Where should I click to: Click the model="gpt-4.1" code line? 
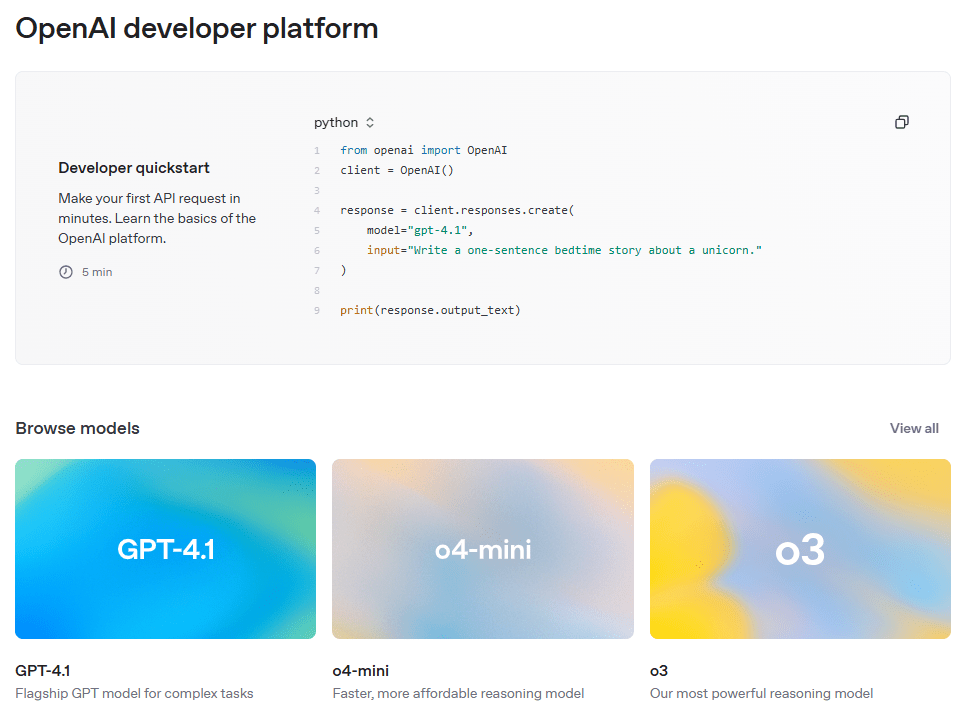point(420,230)
